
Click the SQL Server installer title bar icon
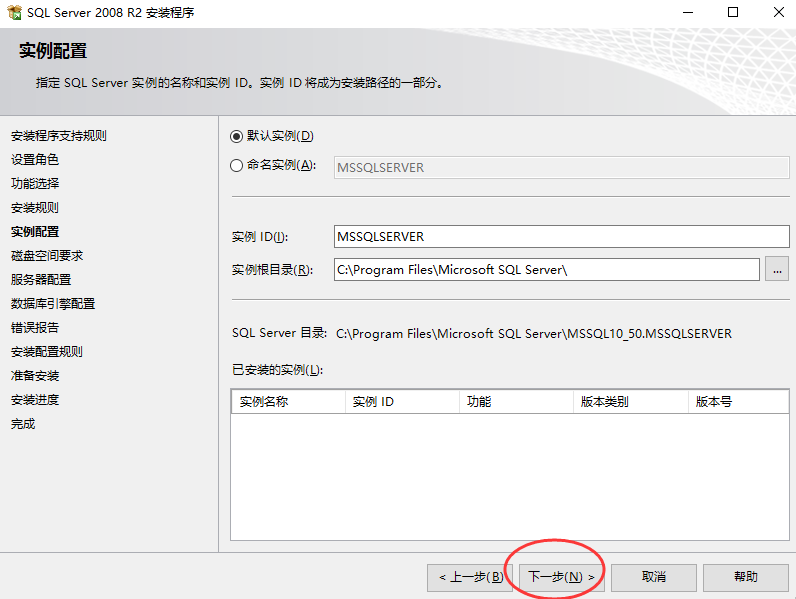pos(15,12)
